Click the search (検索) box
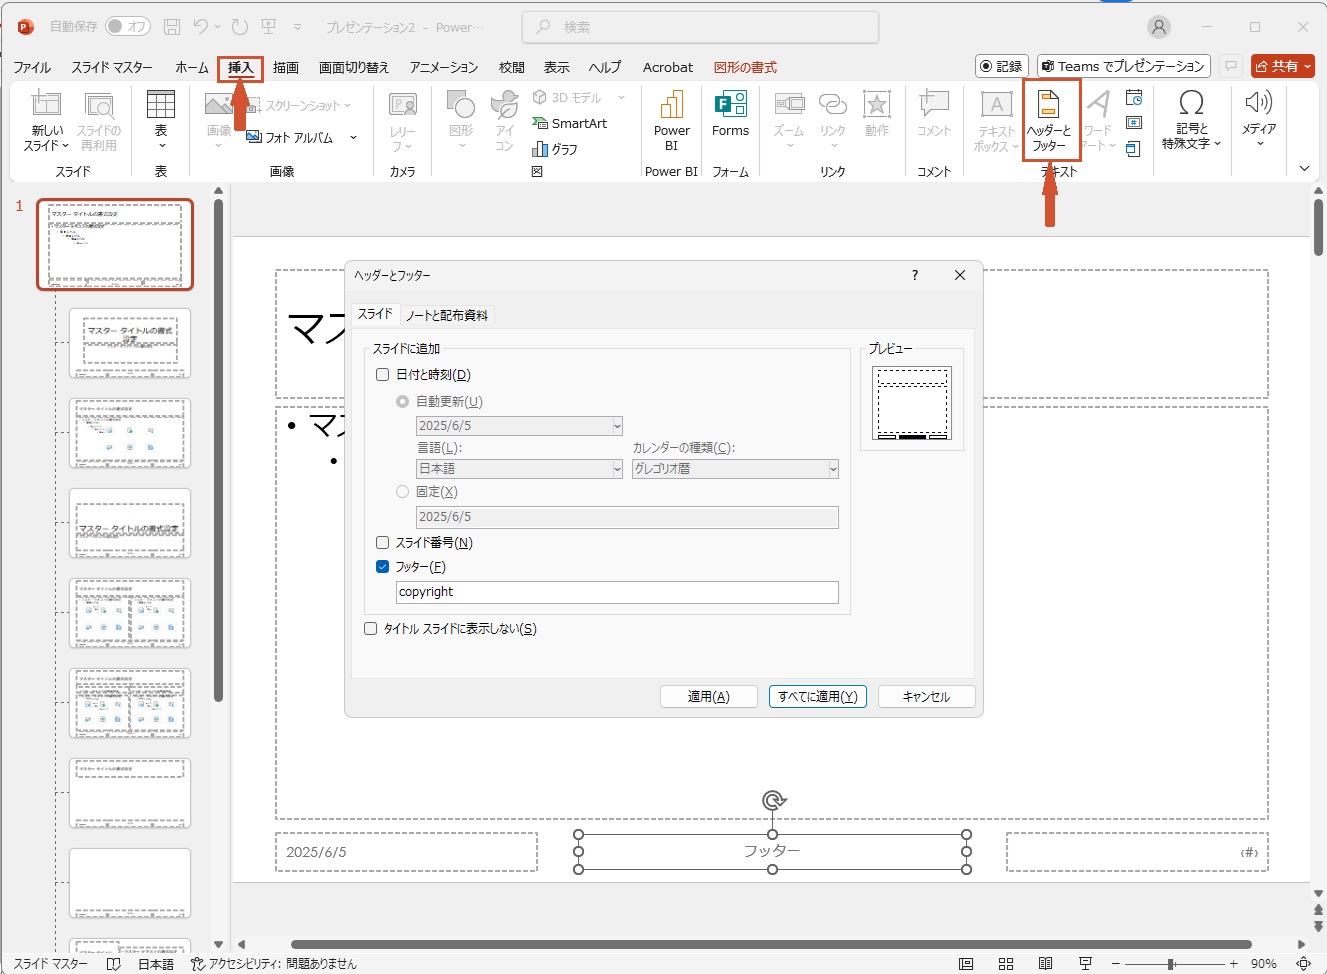Screen dimensions: 1327x974 (701, 27)
